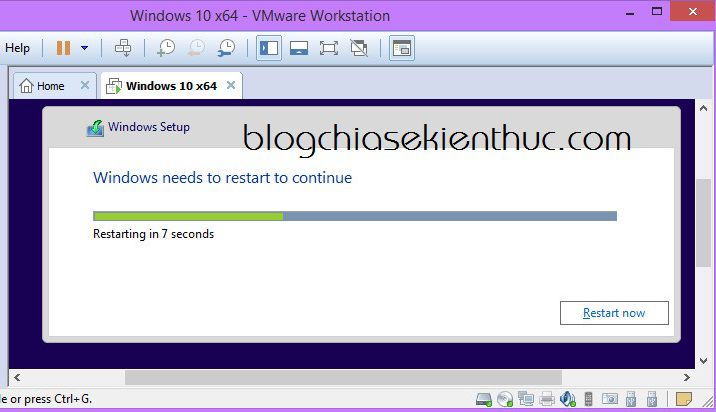Toggle the library sidebar view icon
Screen dimensions: 716x412
tap(269, 48)
